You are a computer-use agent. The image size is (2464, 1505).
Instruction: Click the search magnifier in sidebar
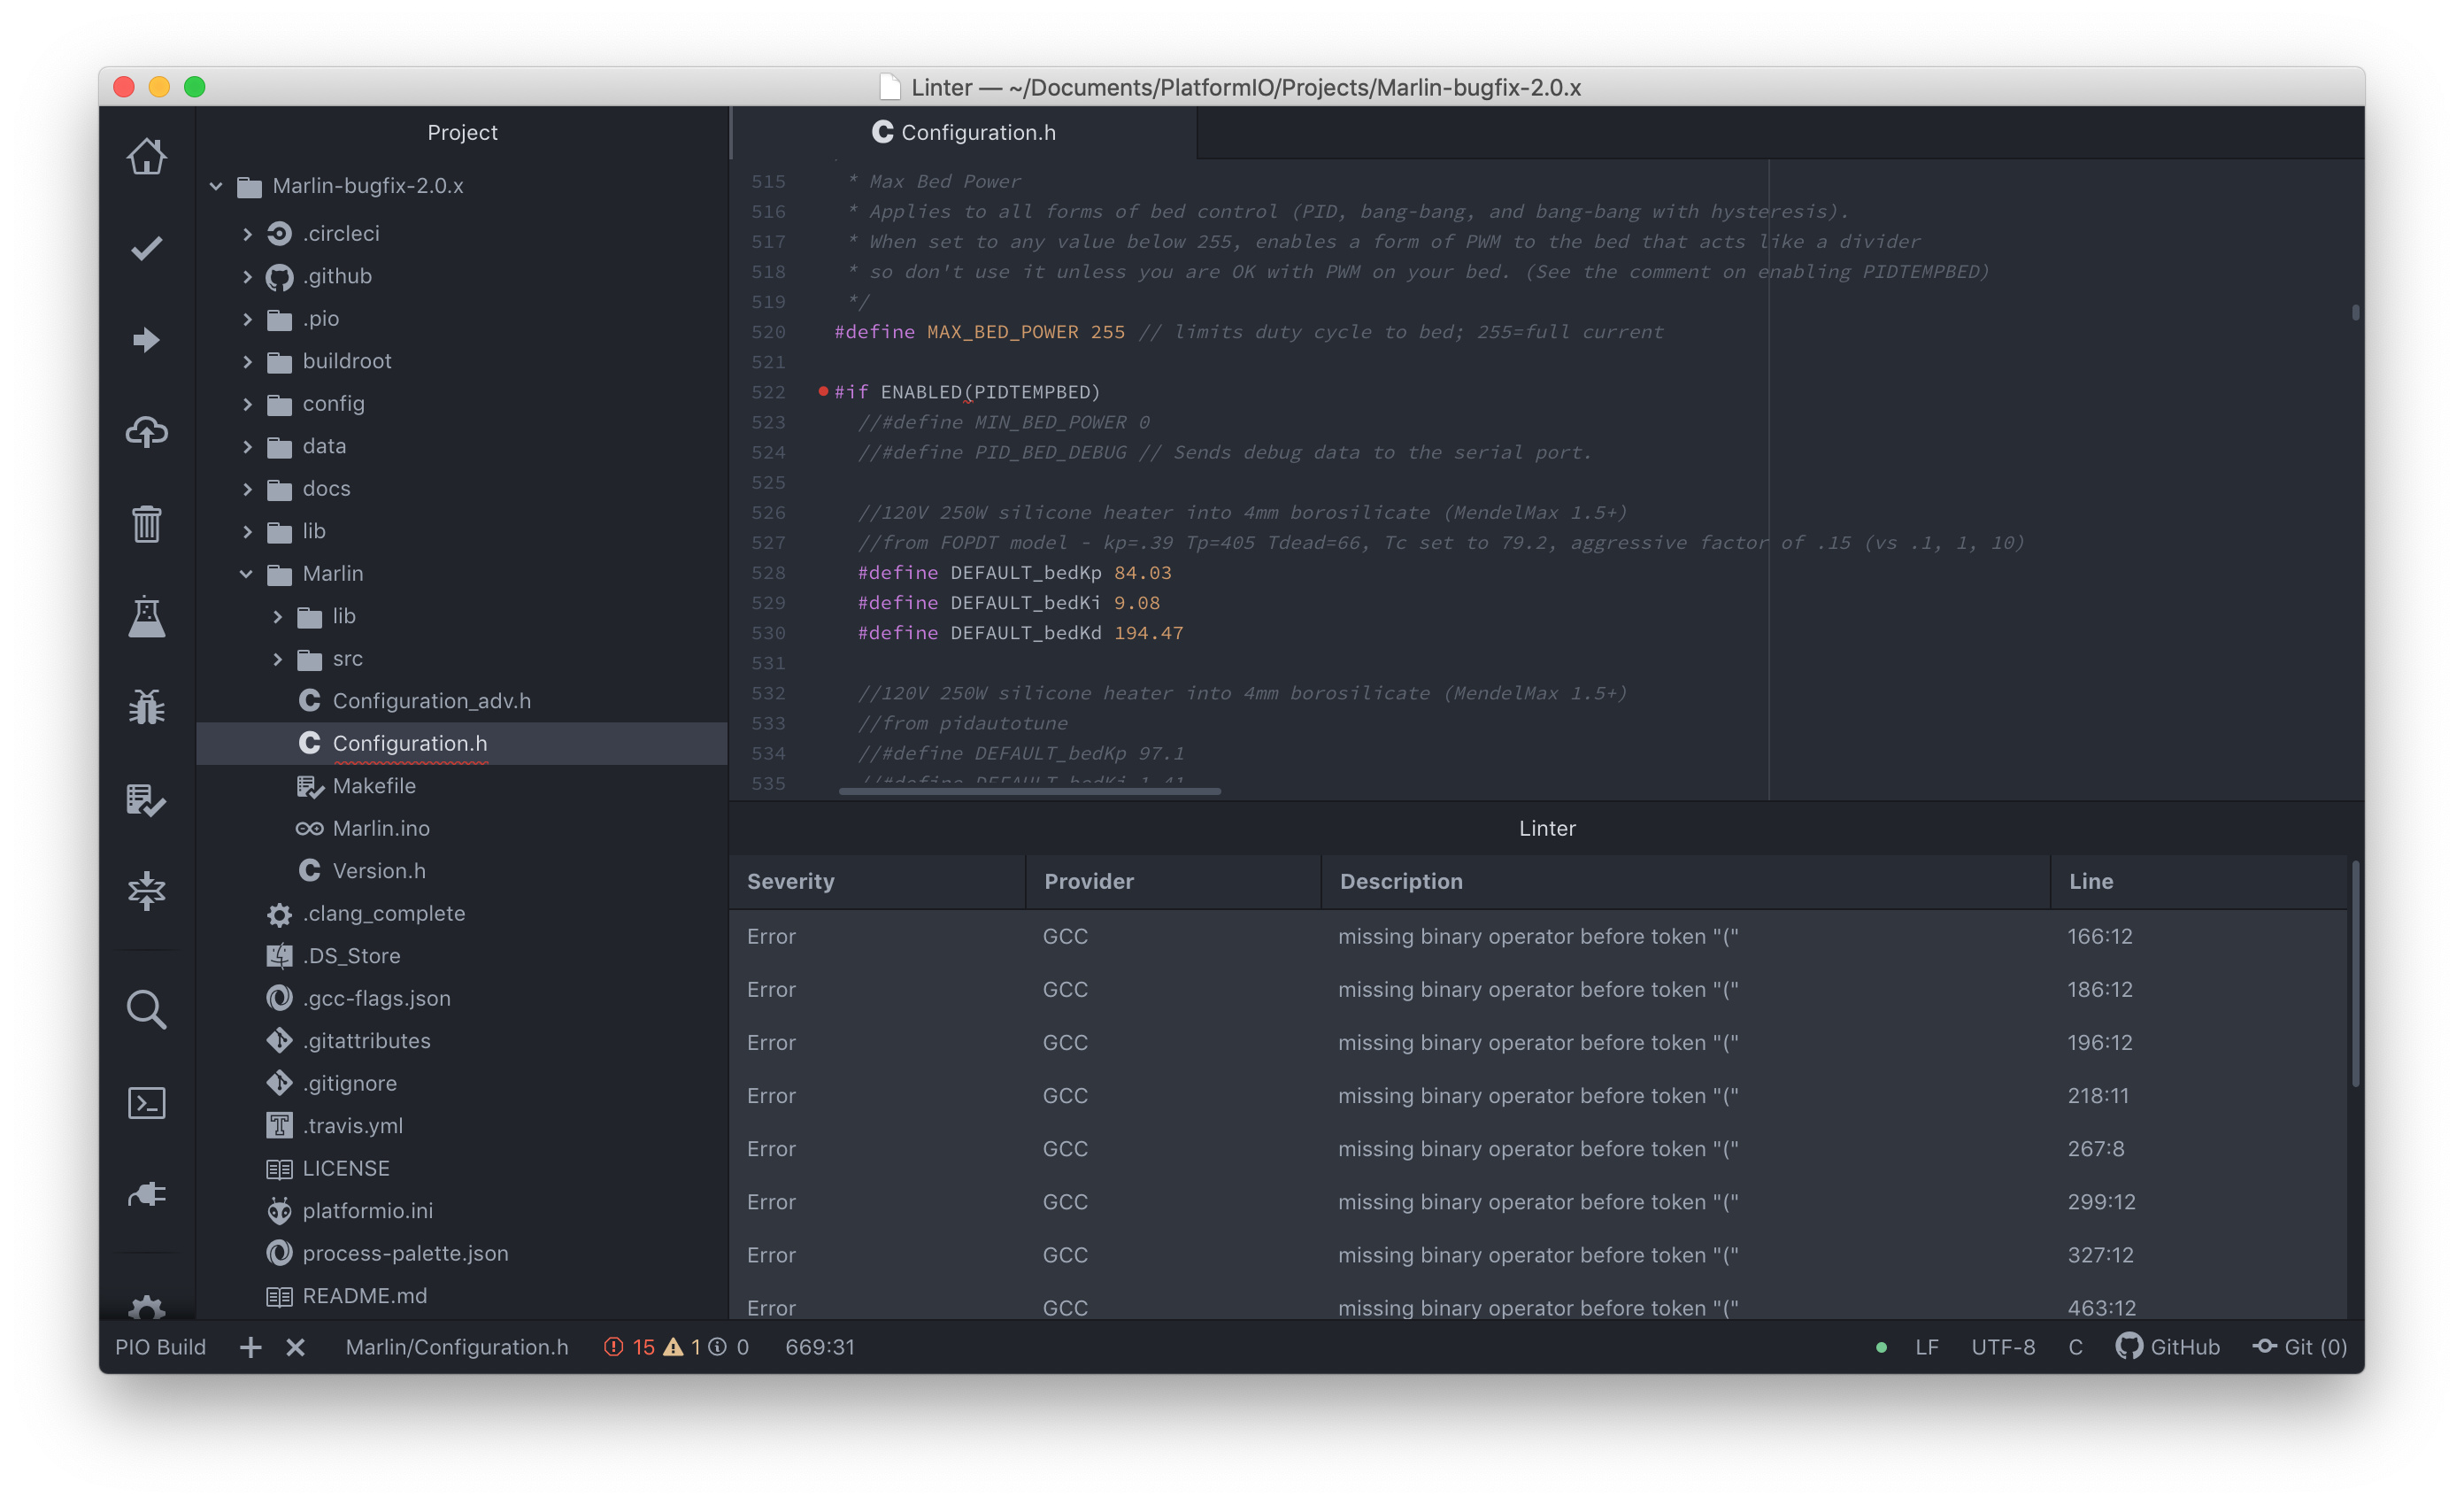pos(147,1010)
